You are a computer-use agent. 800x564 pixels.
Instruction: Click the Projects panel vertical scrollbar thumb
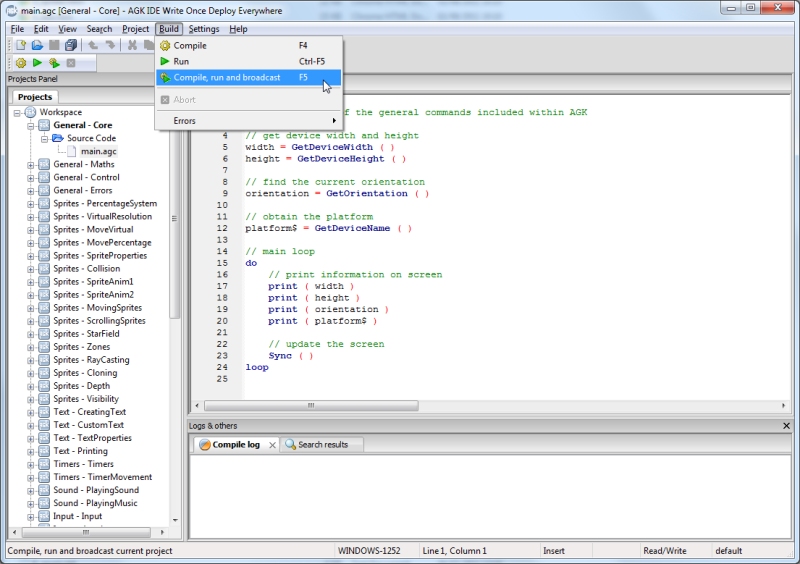[174, 218]
